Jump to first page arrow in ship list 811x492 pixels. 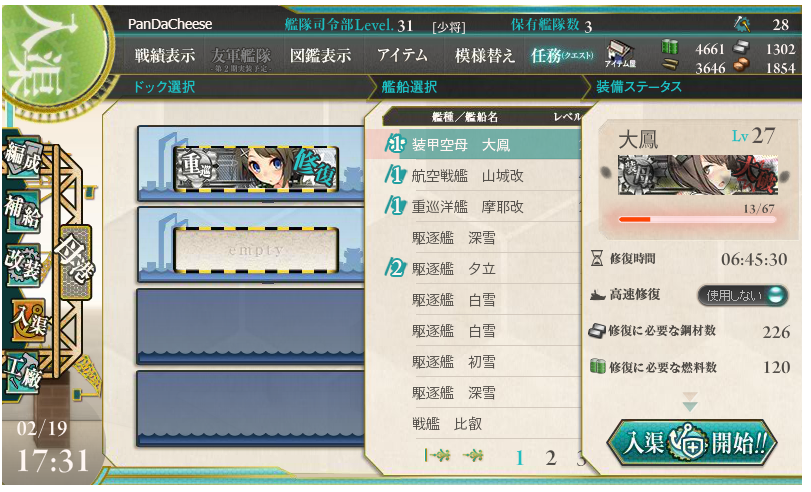tap(437, 455)
